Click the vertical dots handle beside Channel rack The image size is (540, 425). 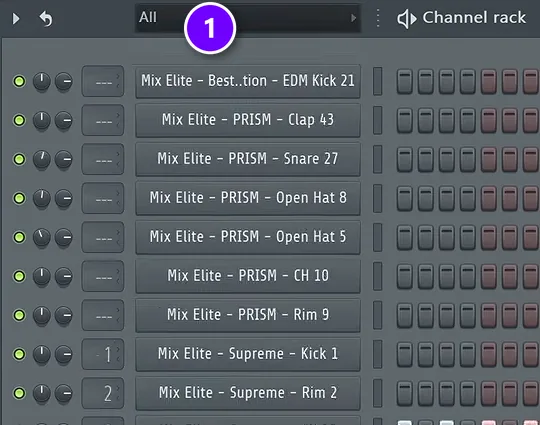(378, 18)
